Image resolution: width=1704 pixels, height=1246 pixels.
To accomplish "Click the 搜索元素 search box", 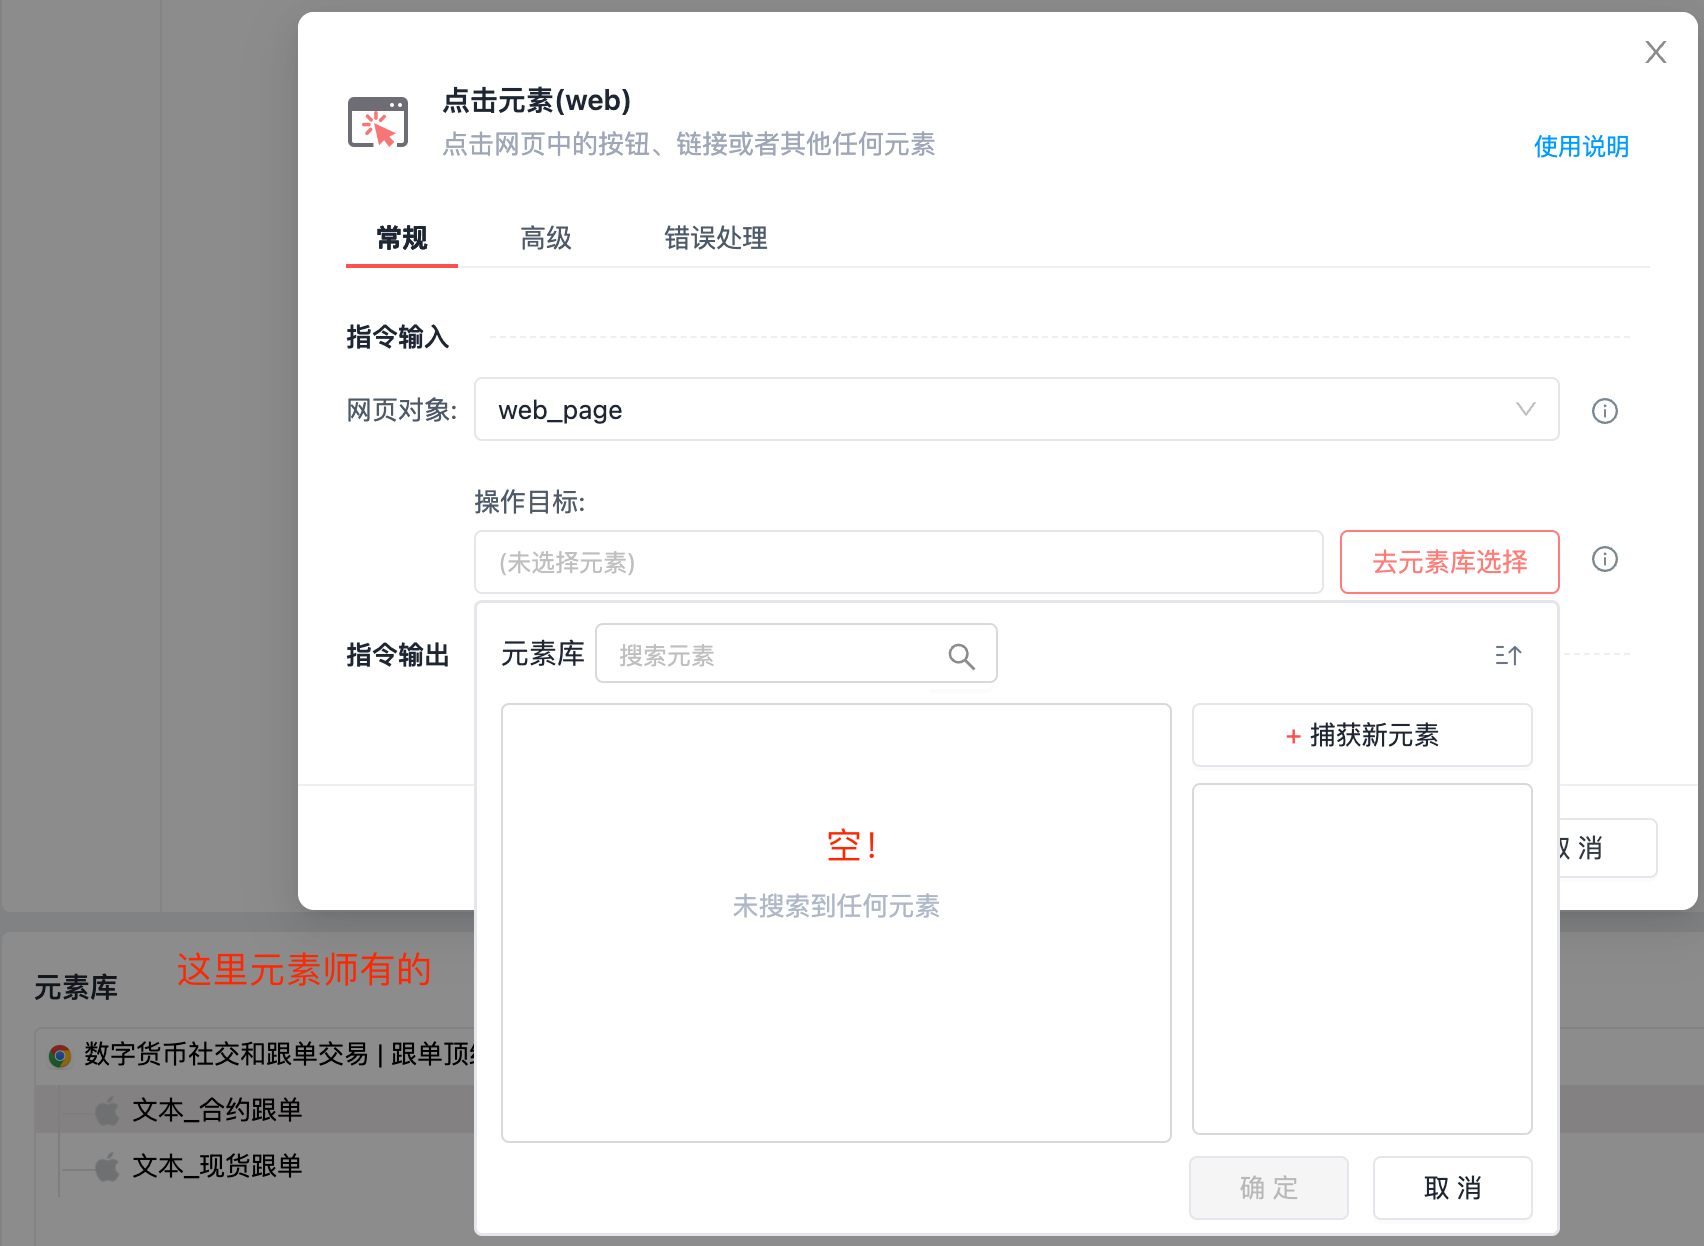I will click(x=796, y=654).
